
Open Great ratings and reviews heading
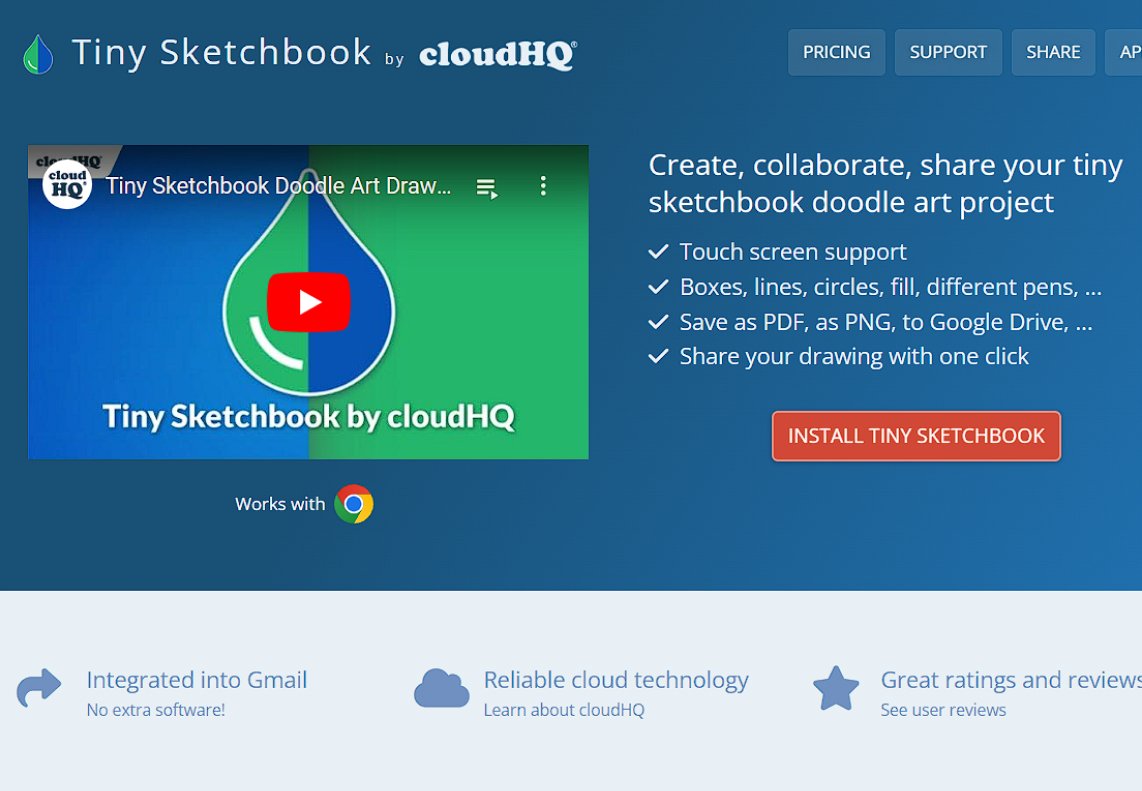(1011, 680)
